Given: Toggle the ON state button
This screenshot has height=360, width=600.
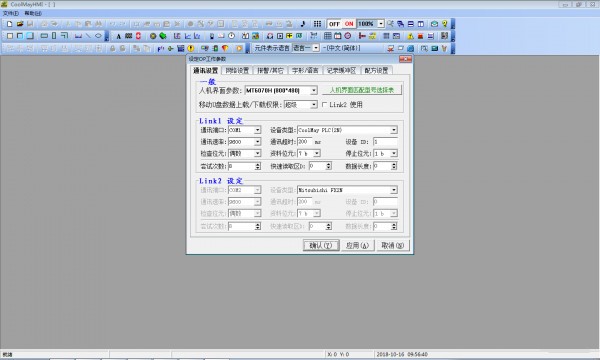Looking at the screenshot, I should (x=349, y=24).
